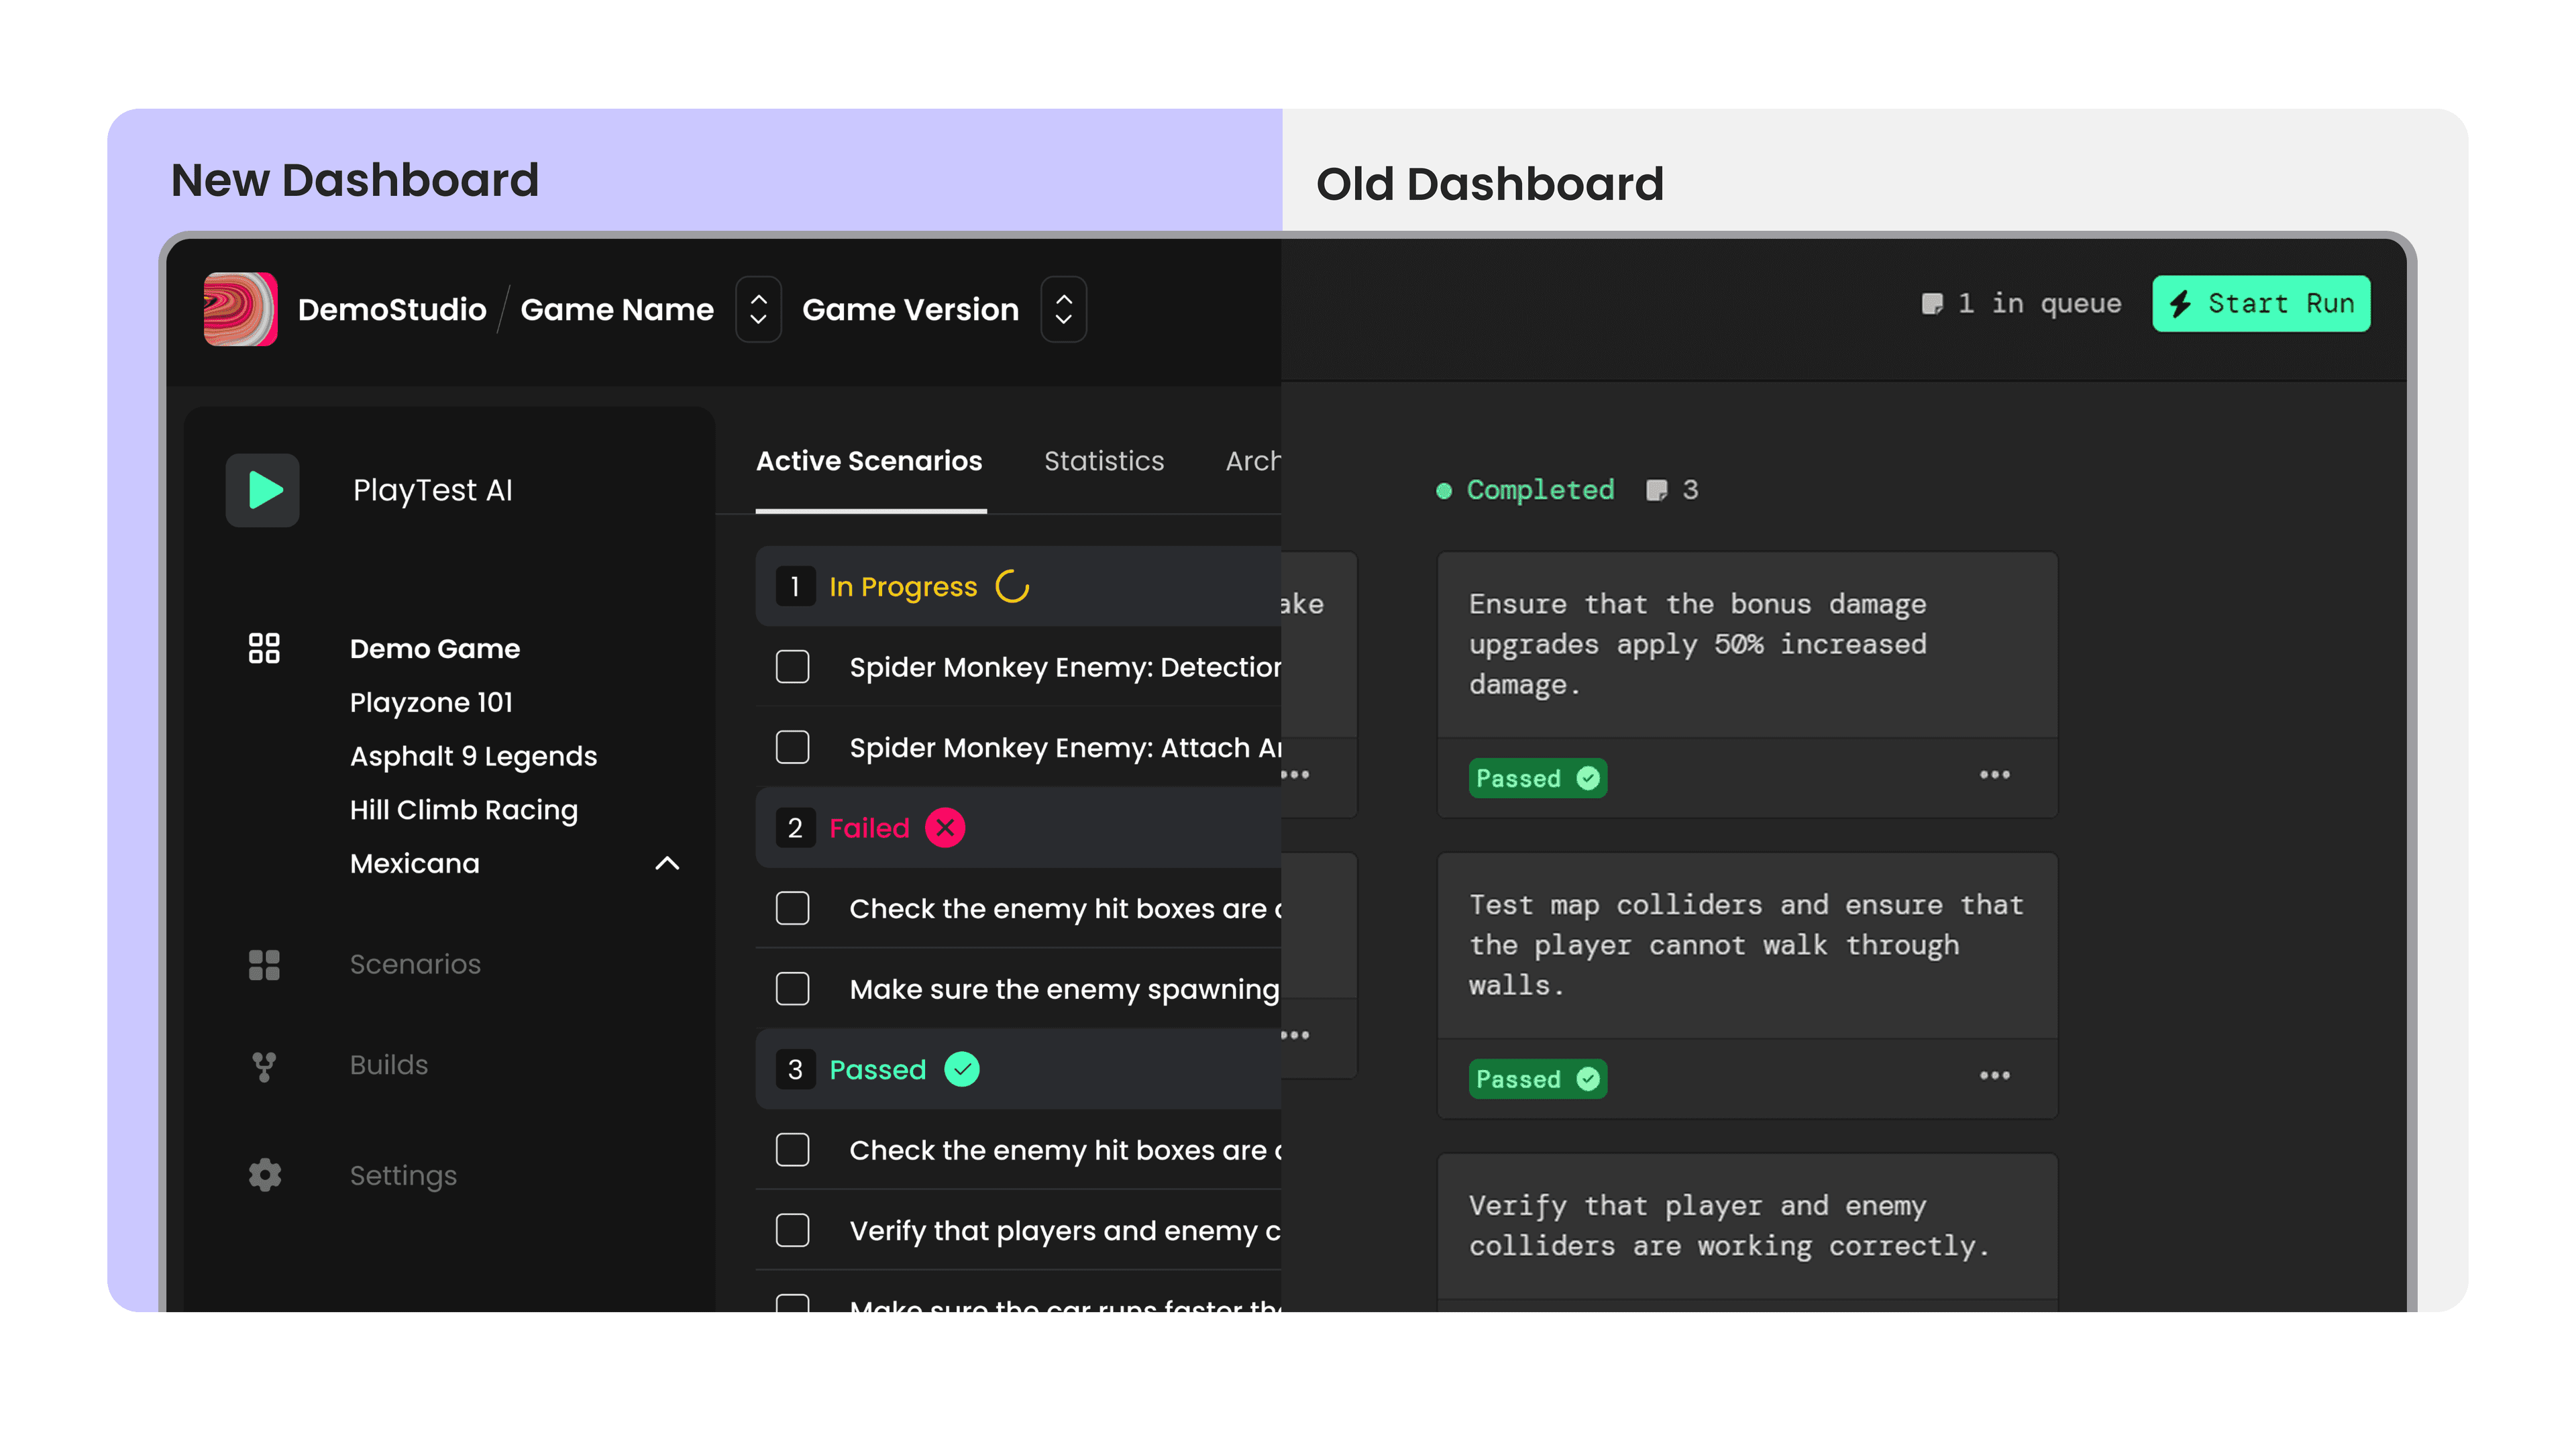Open the Game Version dropdown
This screenshot has height=1449, width=2576.
click(1063, 309)
